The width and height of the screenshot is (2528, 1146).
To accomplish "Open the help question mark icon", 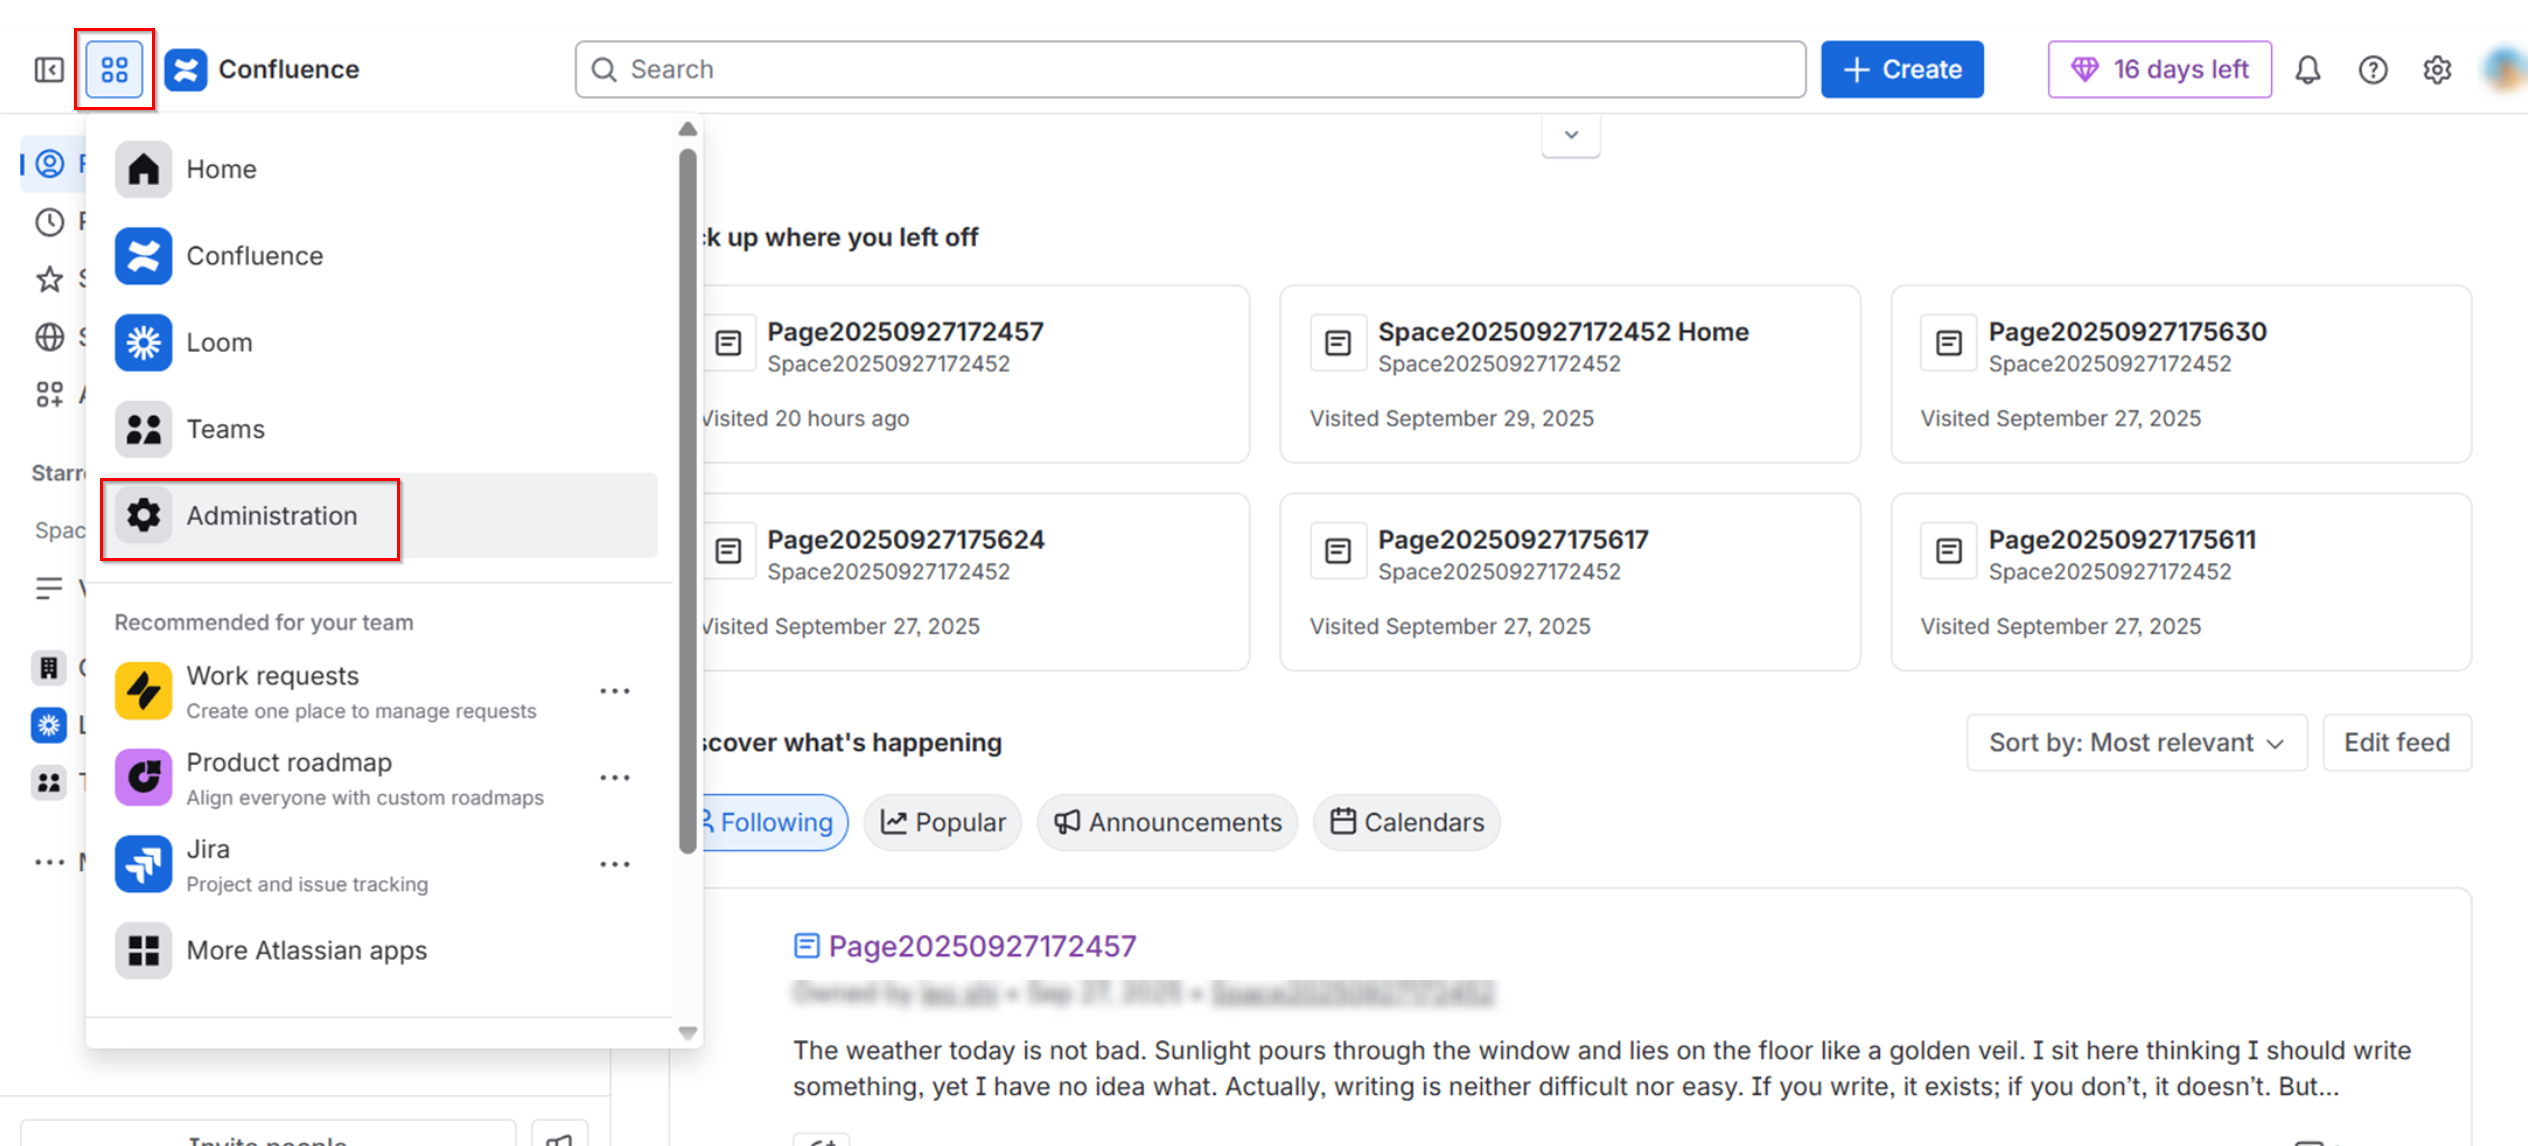I will tap(2372, 69).
